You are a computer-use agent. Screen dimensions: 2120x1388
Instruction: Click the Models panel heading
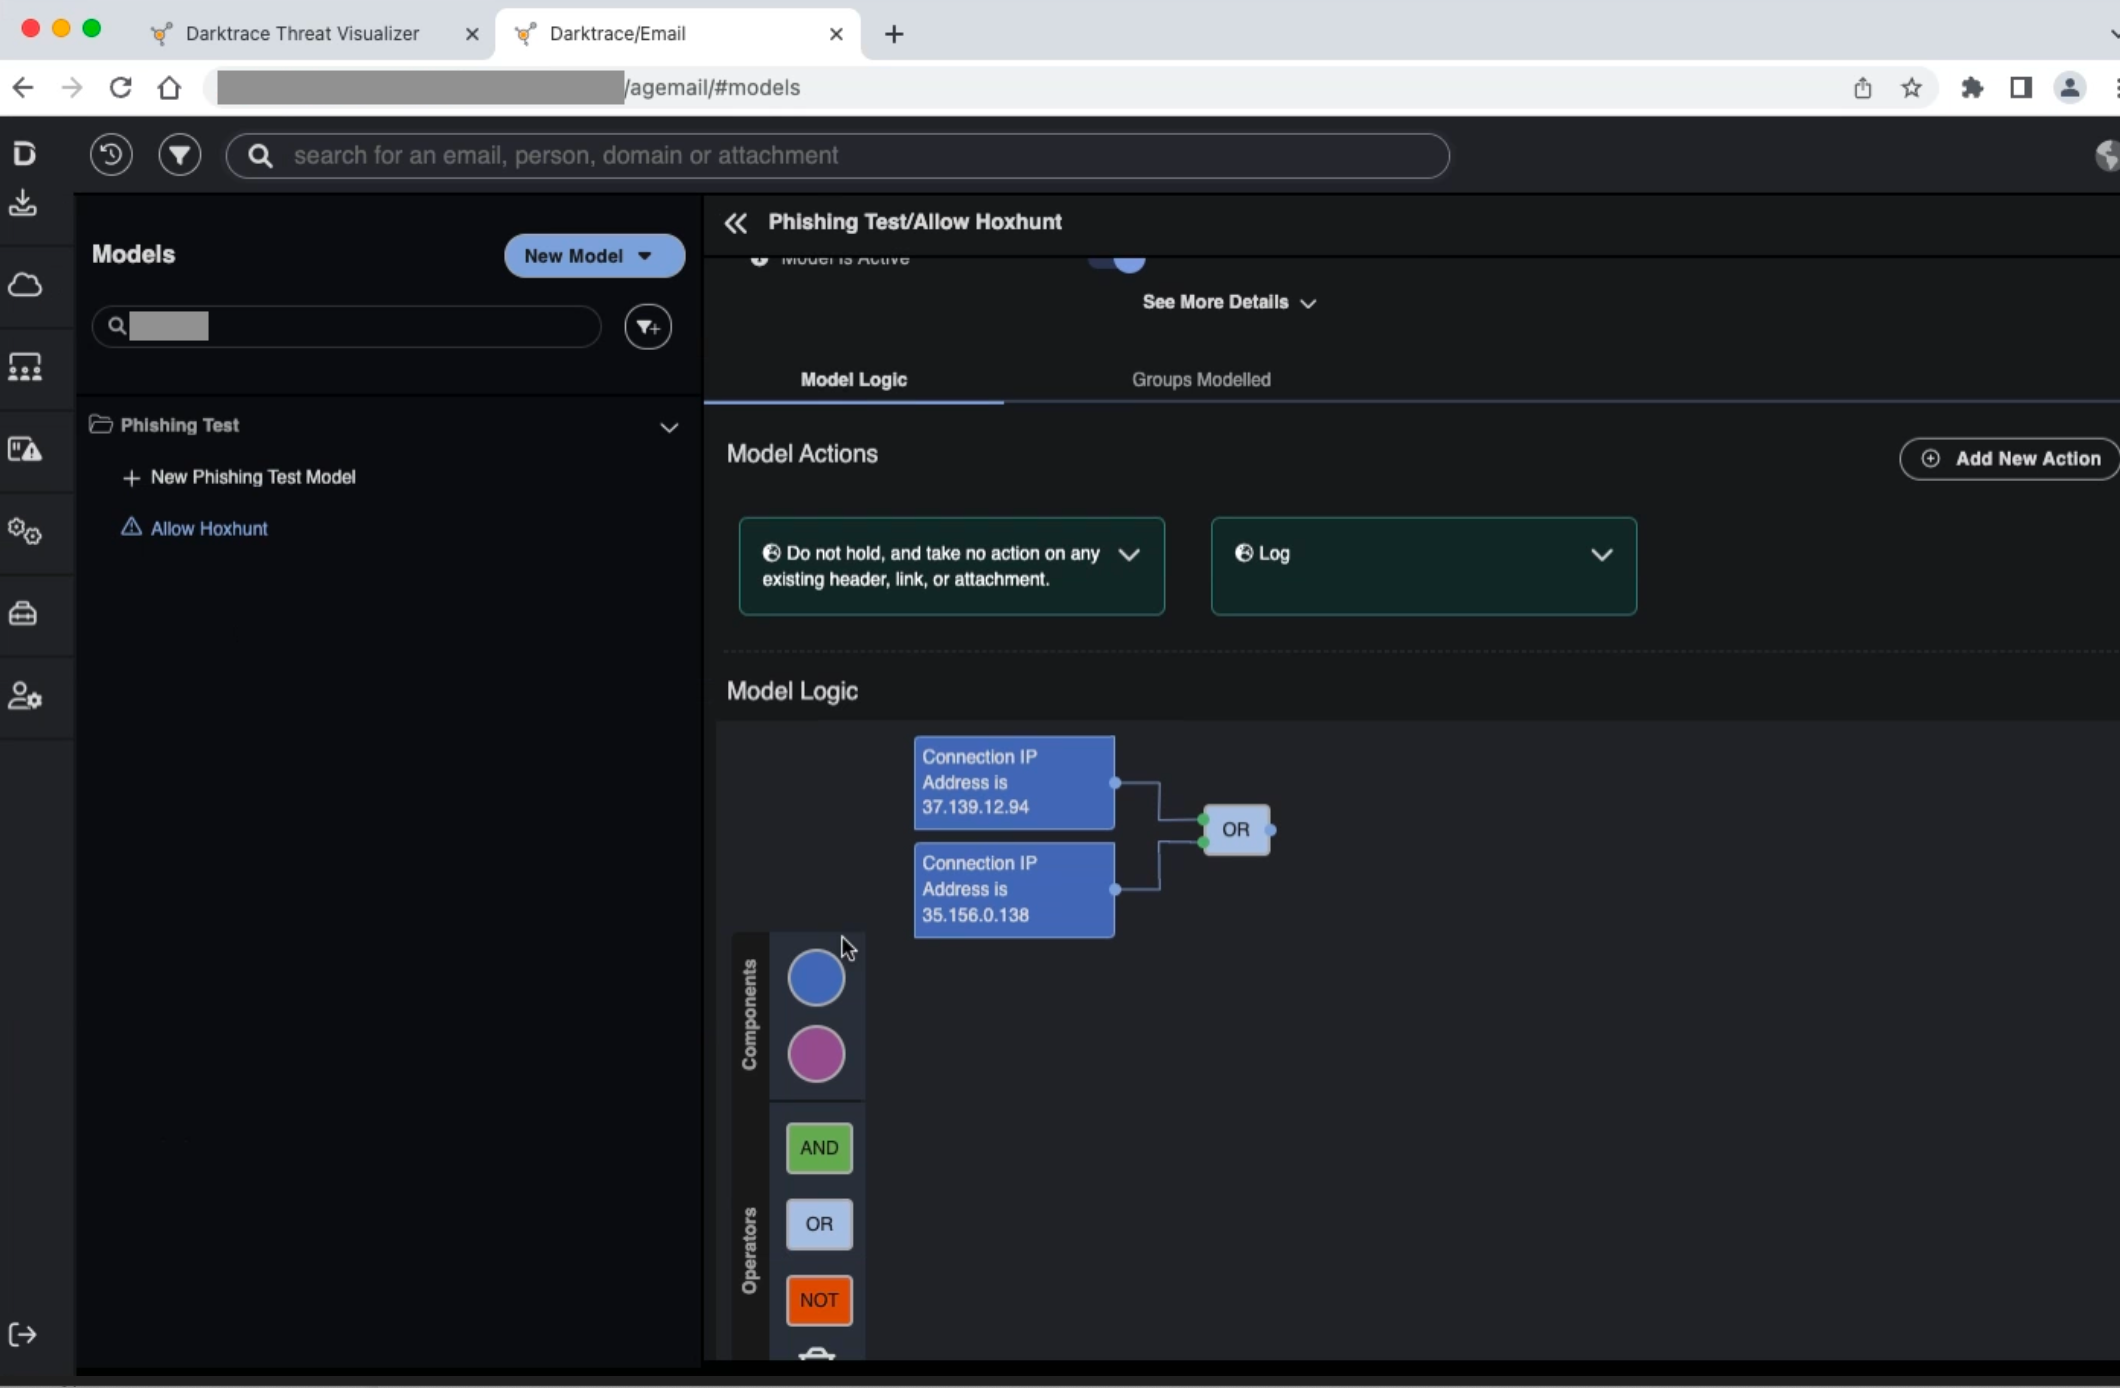click(x=133, y=254)
